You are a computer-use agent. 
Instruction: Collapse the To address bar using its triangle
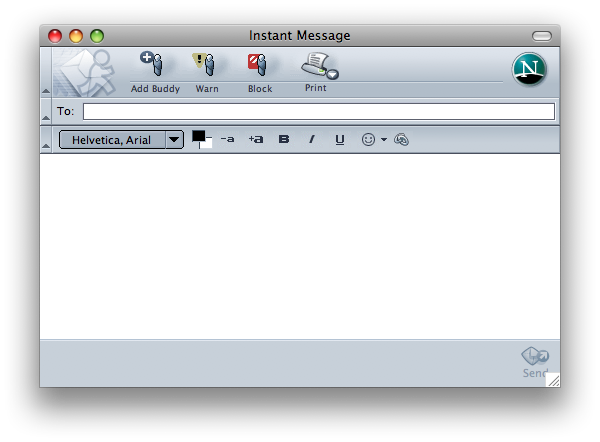point(45,119)
